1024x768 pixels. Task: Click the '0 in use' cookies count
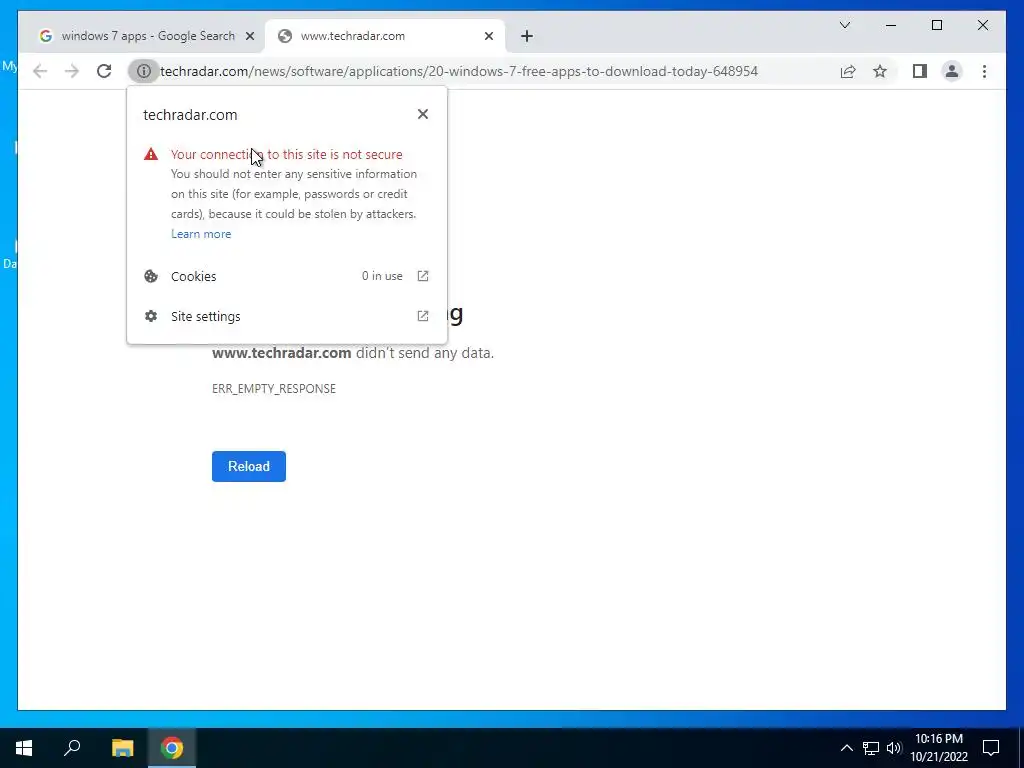click(382, 276)
